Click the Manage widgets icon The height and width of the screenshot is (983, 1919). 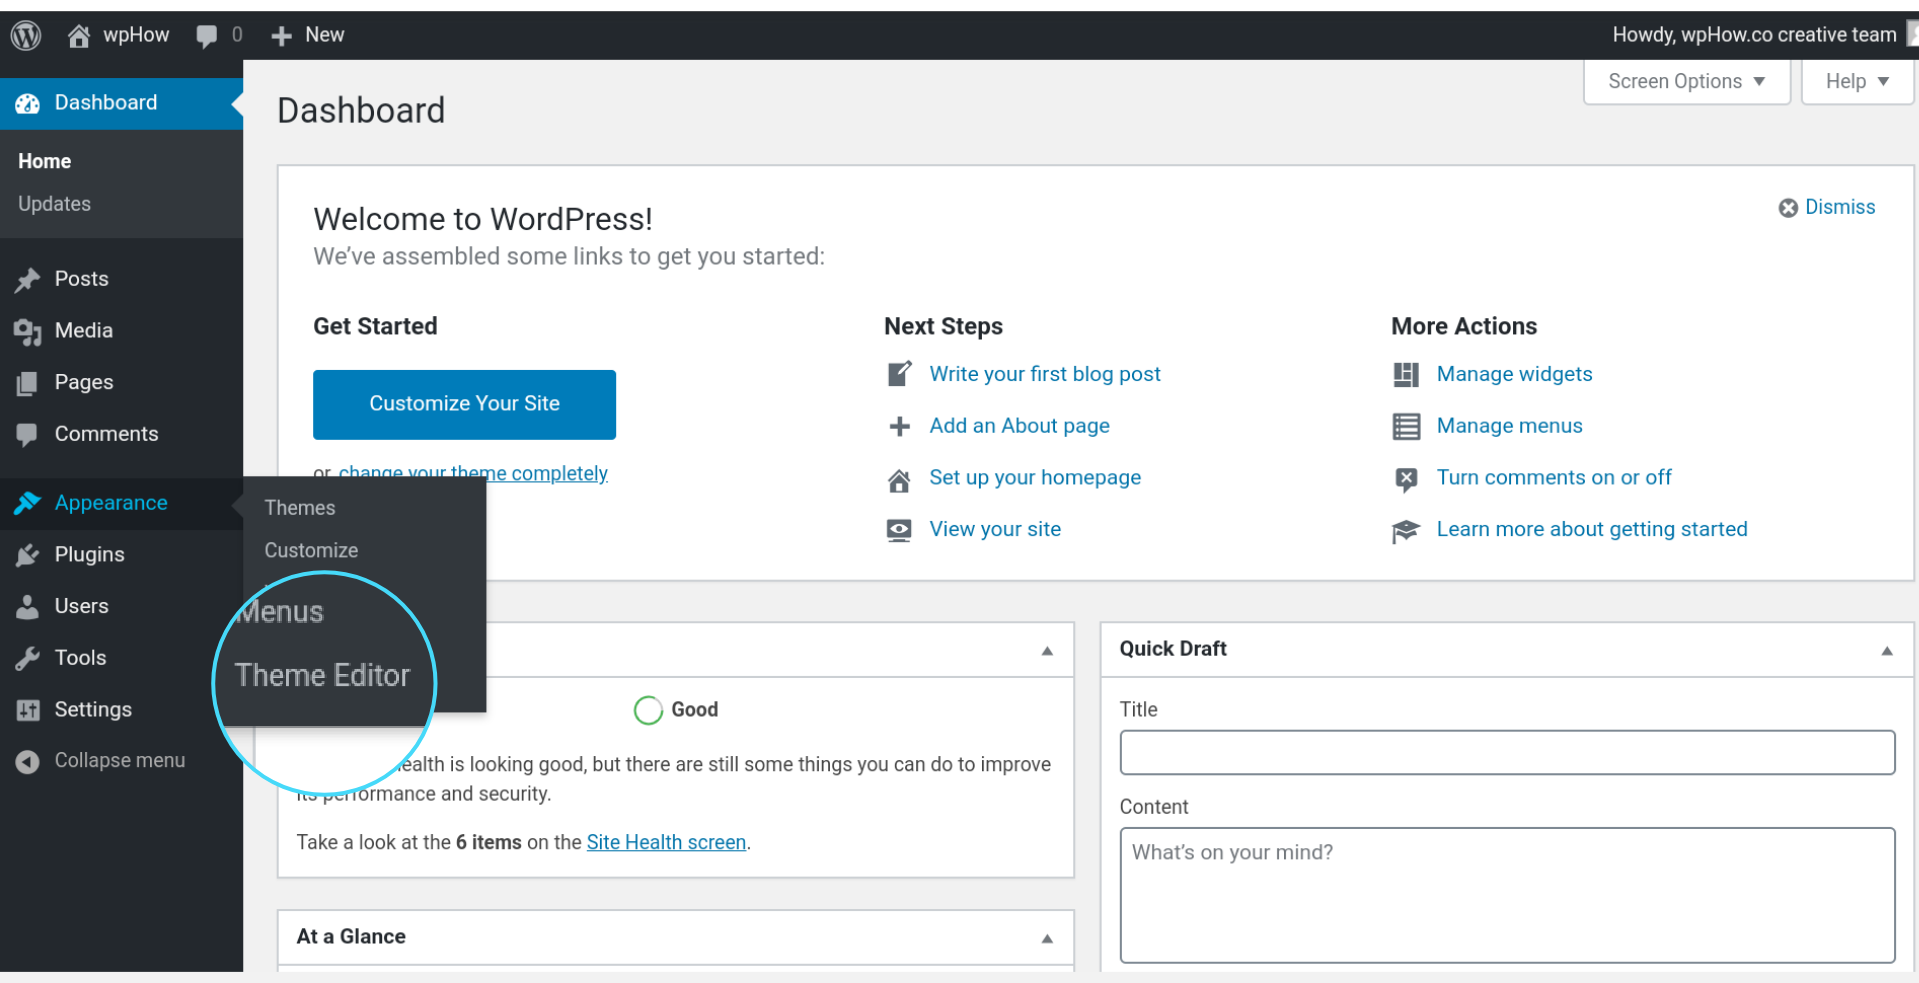1406,374
